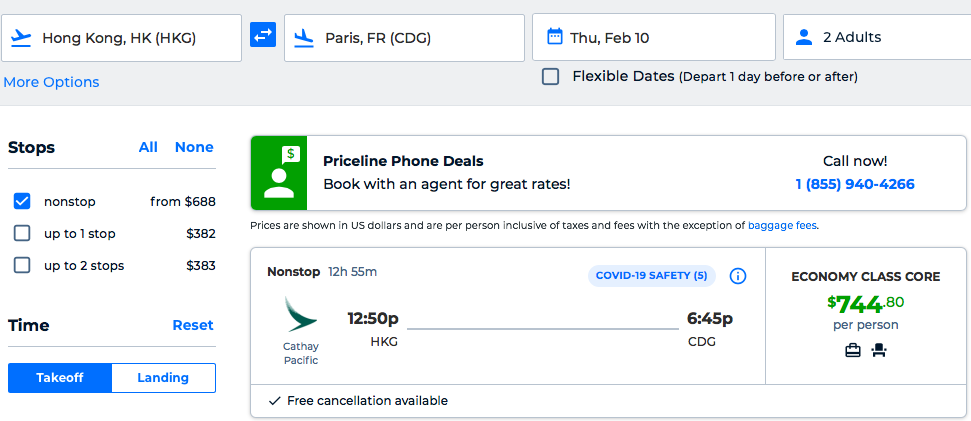Tick the Flexible Dates checkbox
The width and height of the screenshot is (971, 421).
click(x=550, y=76)
